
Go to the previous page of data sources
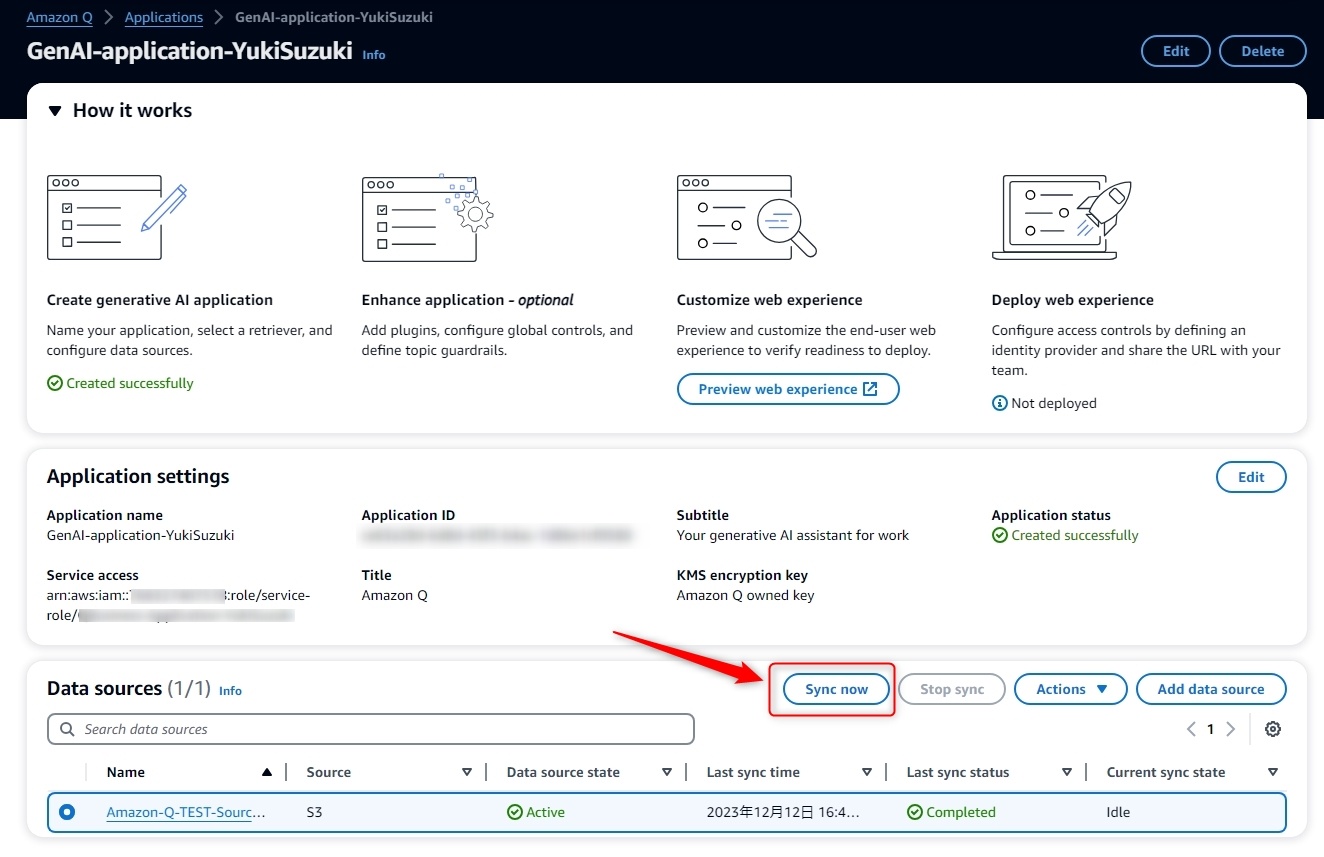[x=1191, y=729]
